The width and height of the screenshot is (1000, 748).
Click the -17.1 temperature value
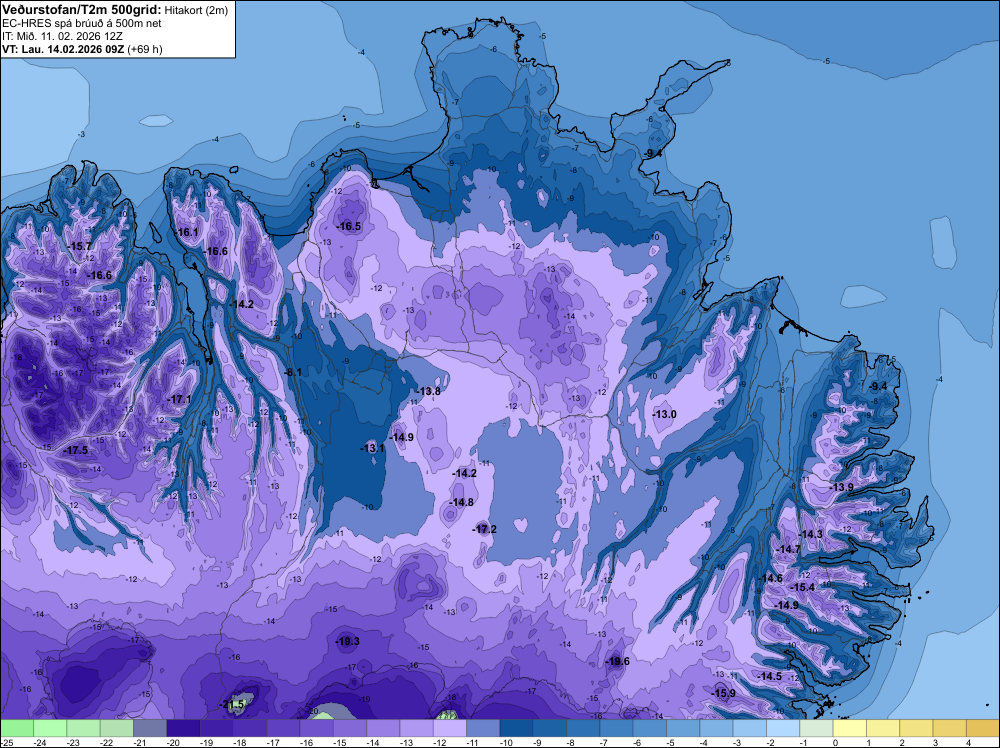pyautogui.click(x=179, y=399)
